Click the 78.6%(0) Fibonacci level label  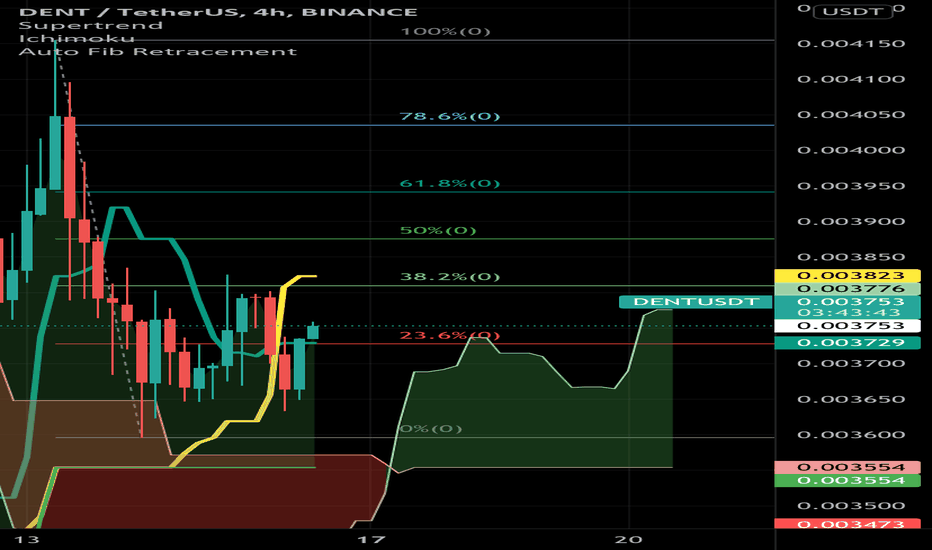click(x=449, y=116)
